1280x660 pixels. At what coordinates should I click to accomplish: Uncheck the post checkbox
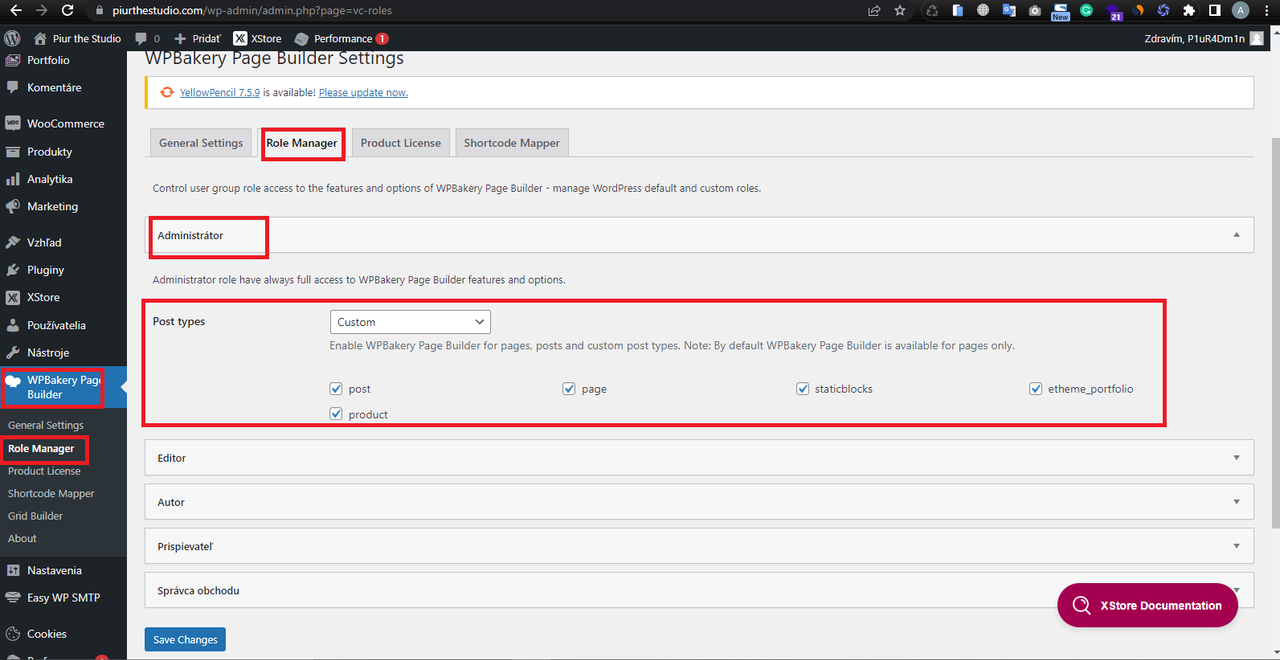click(337, 388)
